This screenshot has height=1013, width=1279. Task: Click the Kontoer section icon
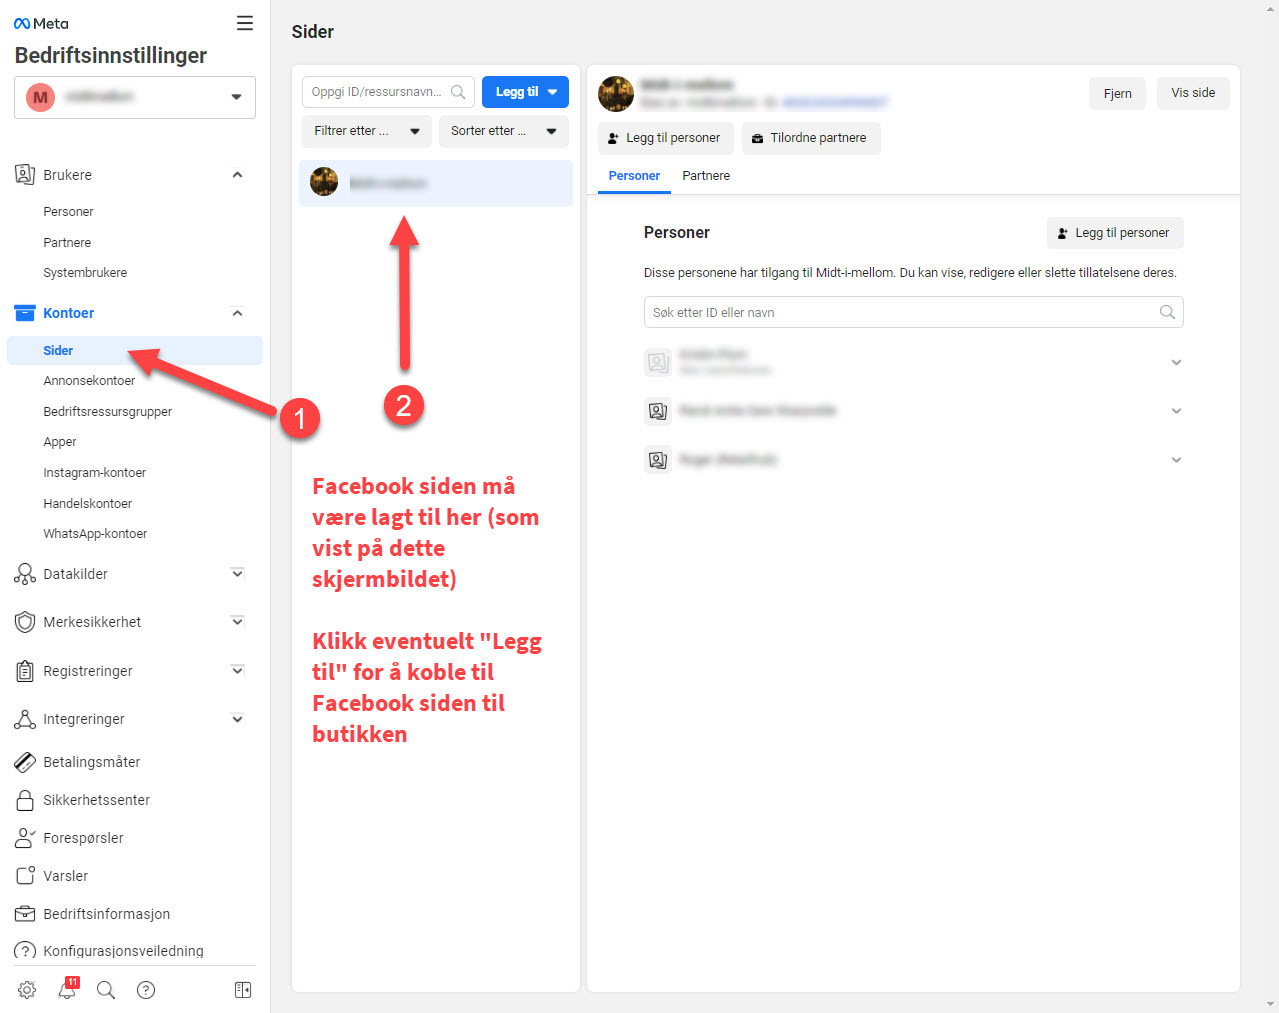(x=25, y=313)
